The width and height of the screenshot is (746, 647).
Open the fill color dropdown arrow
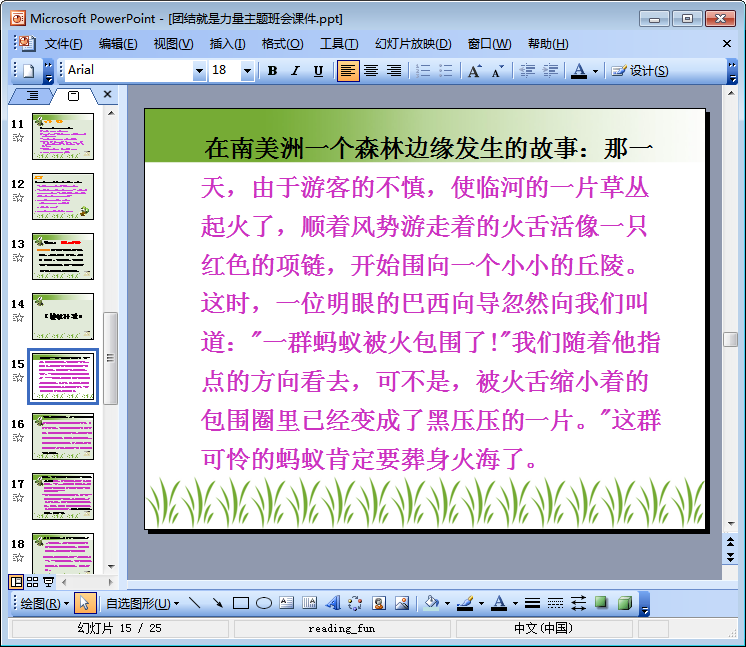(x=447, y=603)
